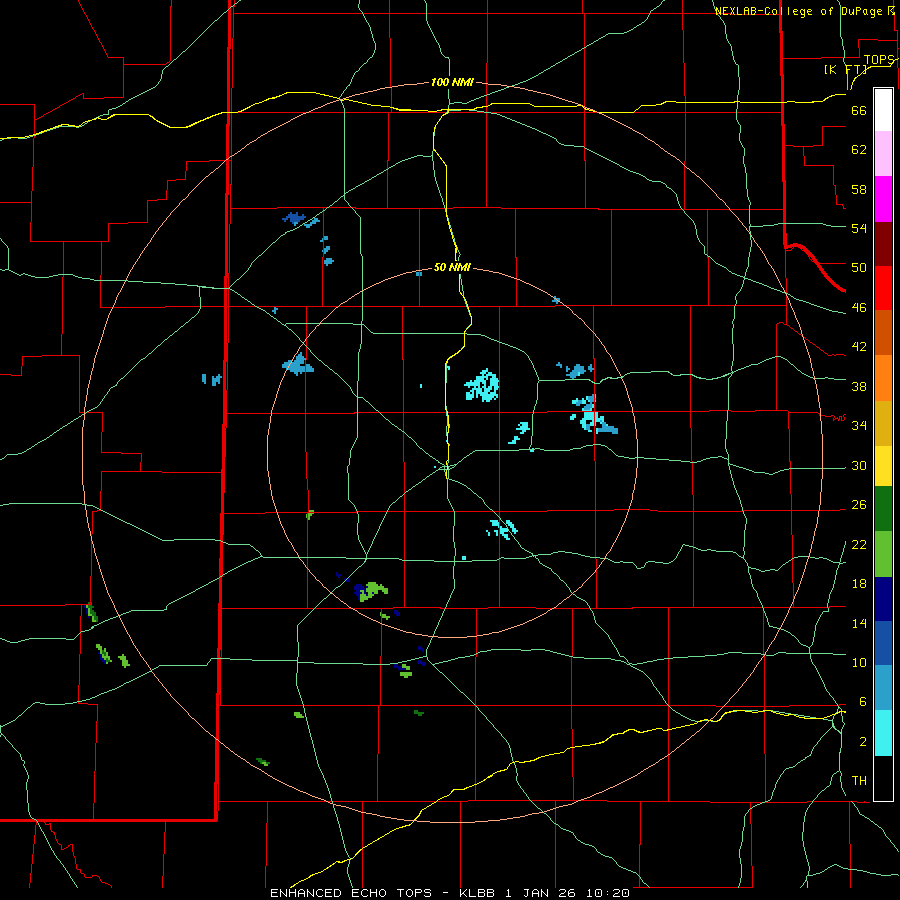
Task: Select the dark orange legend swatch
Action: (883, 332)
